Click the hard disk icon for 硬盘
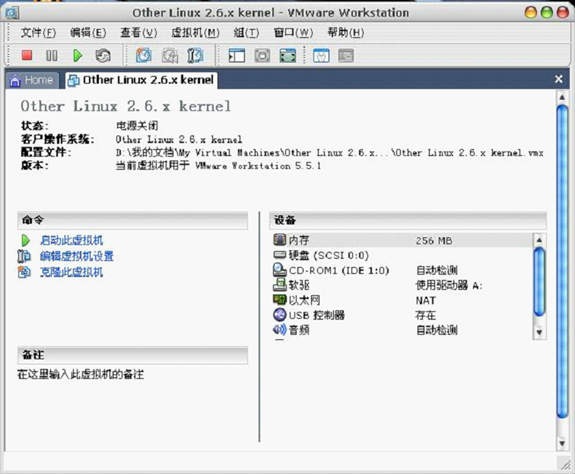 tap(279, 254)
